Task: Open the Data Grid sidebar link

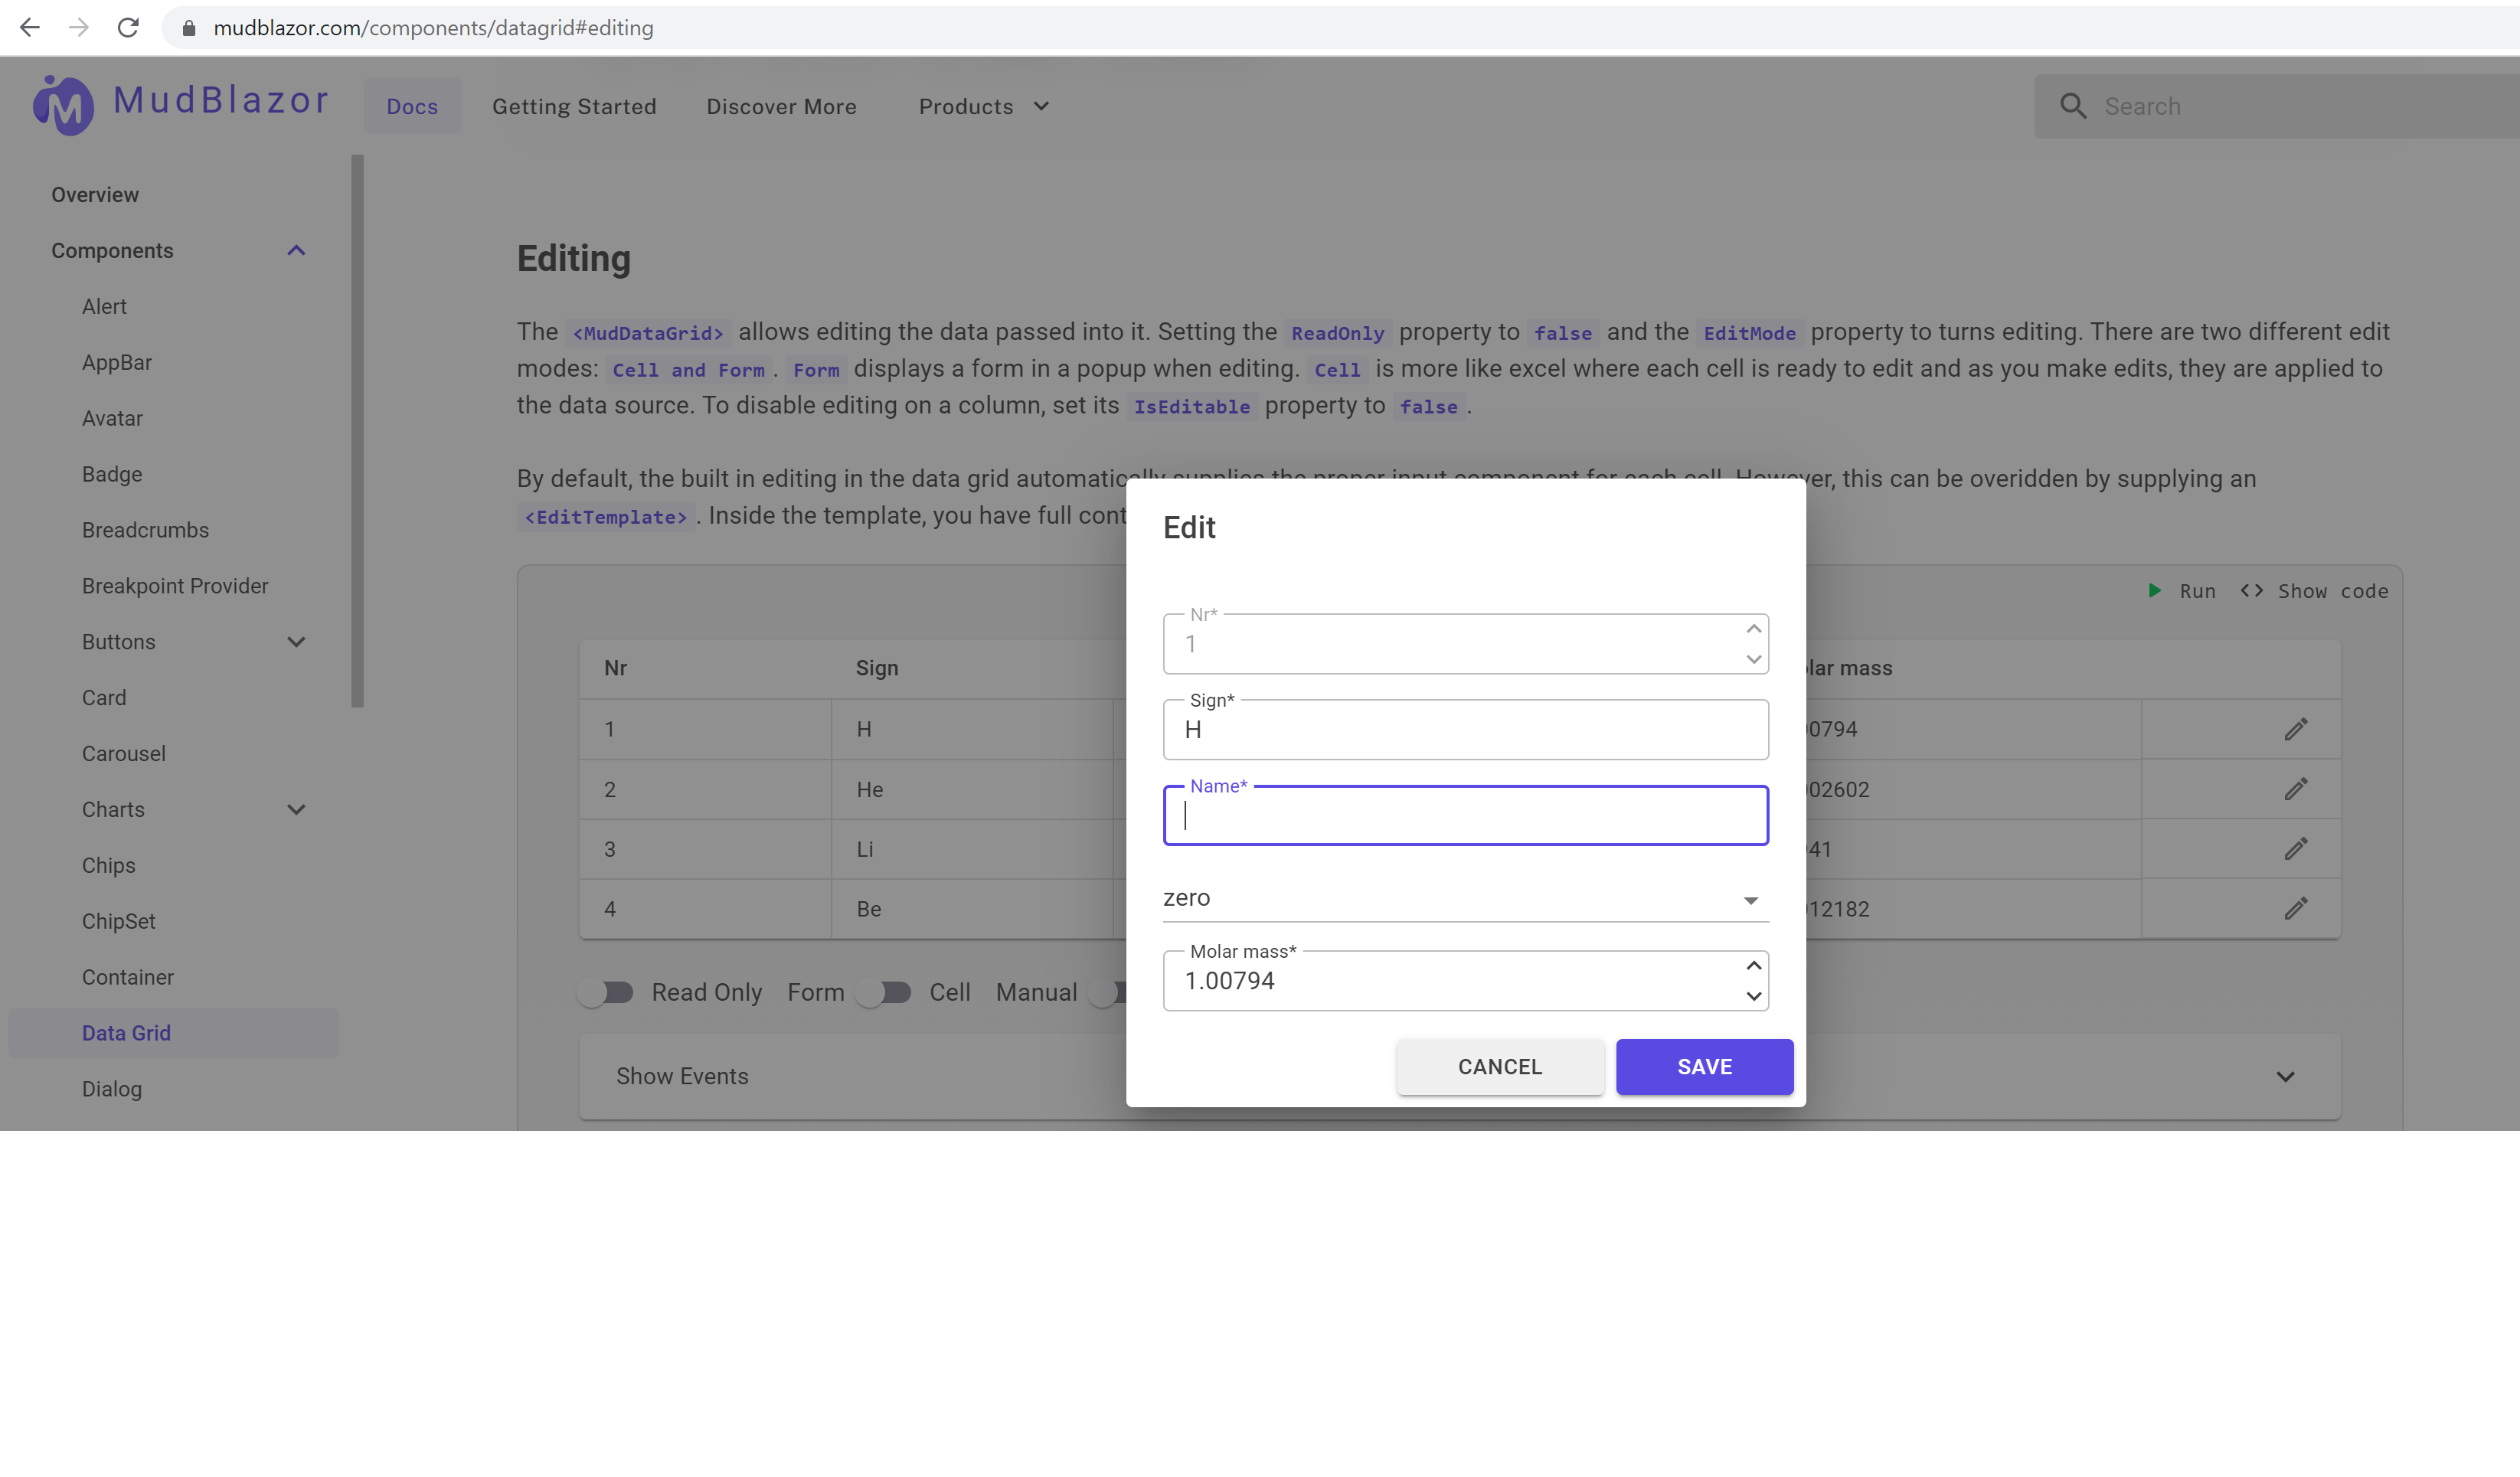Action: [x=127, y=1032]
